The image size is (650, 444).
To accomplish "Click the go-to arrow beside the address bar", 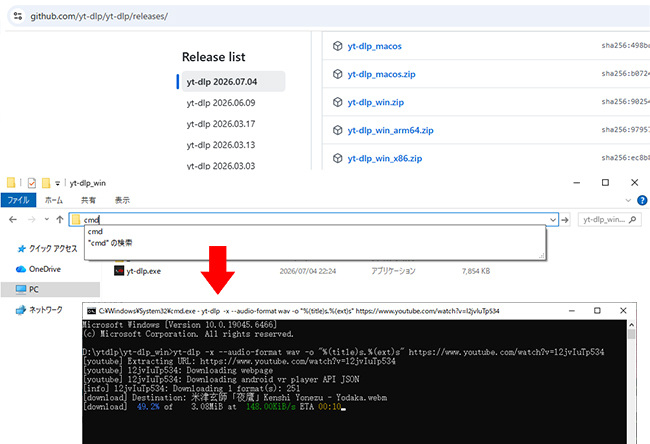I will pyautogui.click(x=565, y=220).
